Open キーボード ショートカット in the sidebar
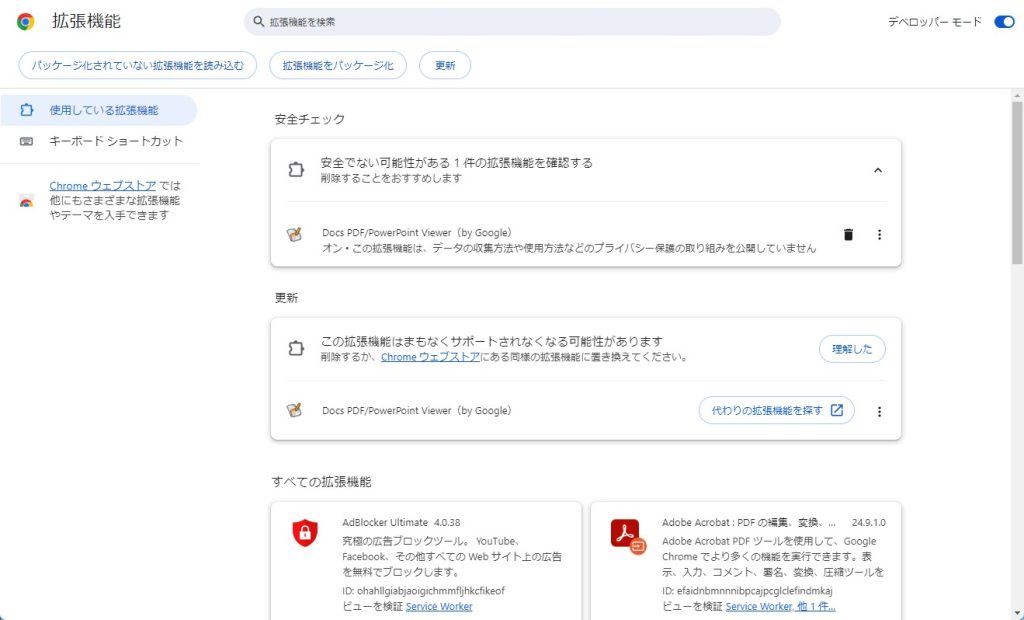 click(x=116, y=141)
